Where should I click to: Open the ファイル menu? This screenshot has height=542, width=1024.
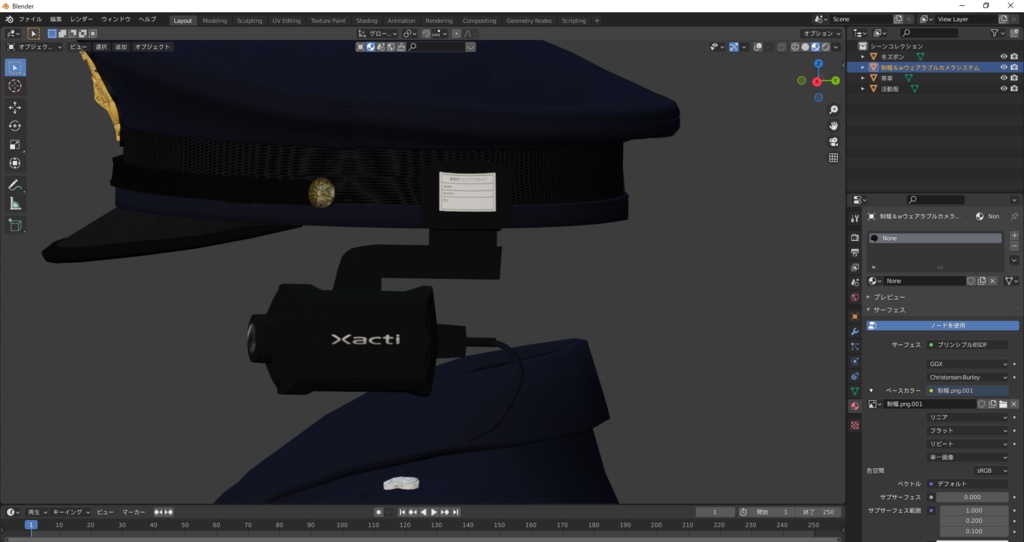pyautogui.click(x=30, y=20)
